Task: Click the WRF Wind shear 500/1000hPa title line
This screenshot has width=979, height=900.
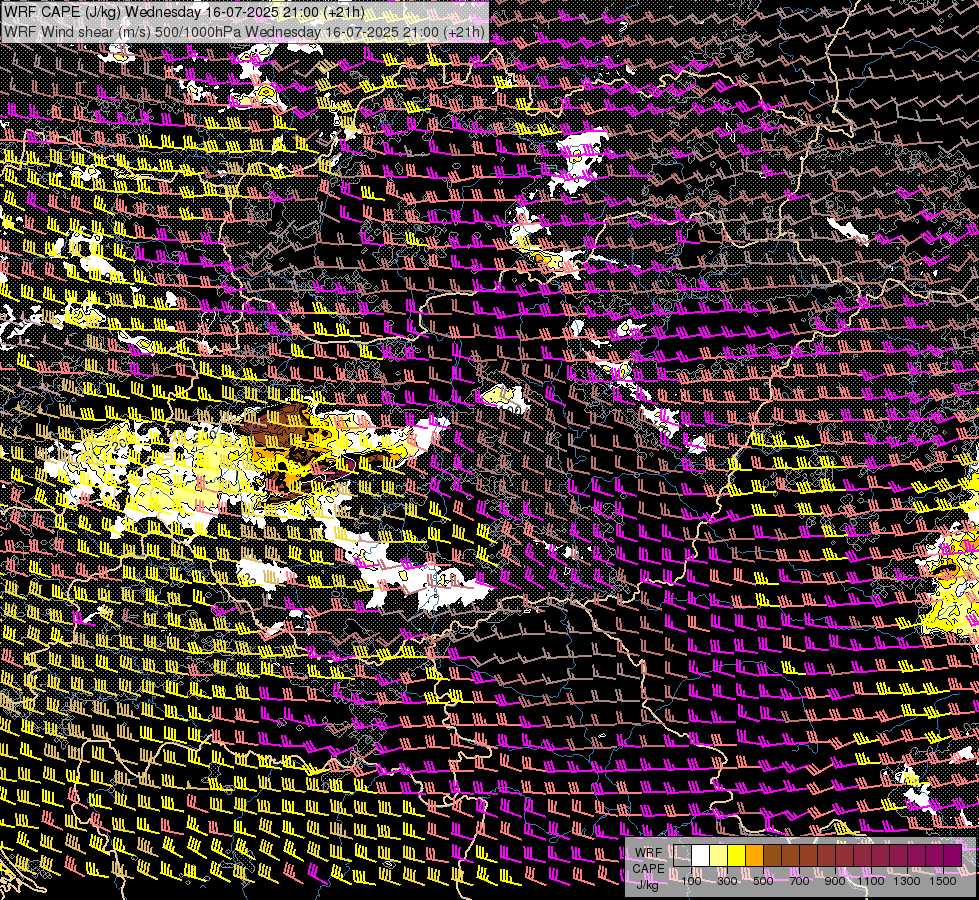Action: pos(244,32)
